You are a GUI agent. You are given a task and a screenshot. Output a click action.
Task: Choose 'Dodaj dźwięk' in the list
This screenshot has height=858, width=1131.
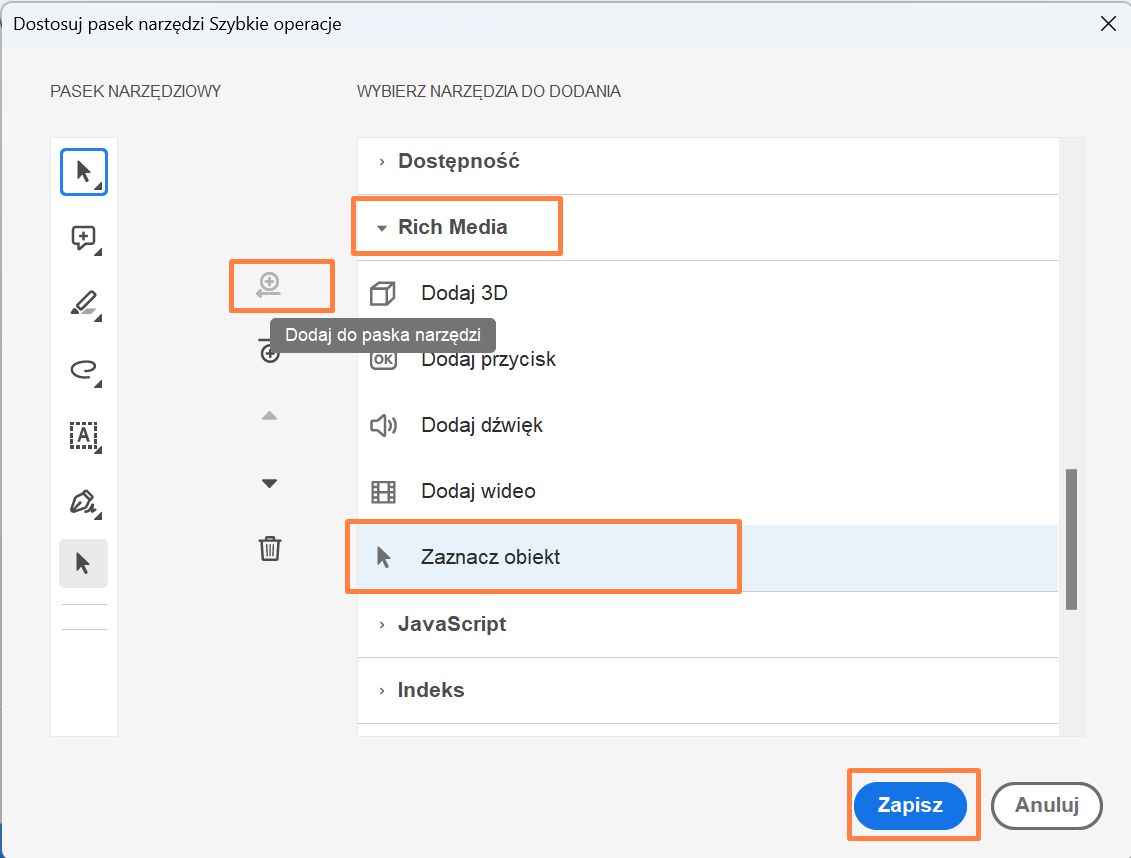[482, 425]
